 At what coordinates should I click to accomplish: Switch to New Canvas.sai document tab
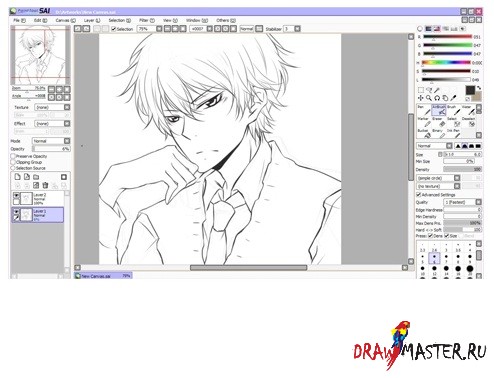pos(103,276)
